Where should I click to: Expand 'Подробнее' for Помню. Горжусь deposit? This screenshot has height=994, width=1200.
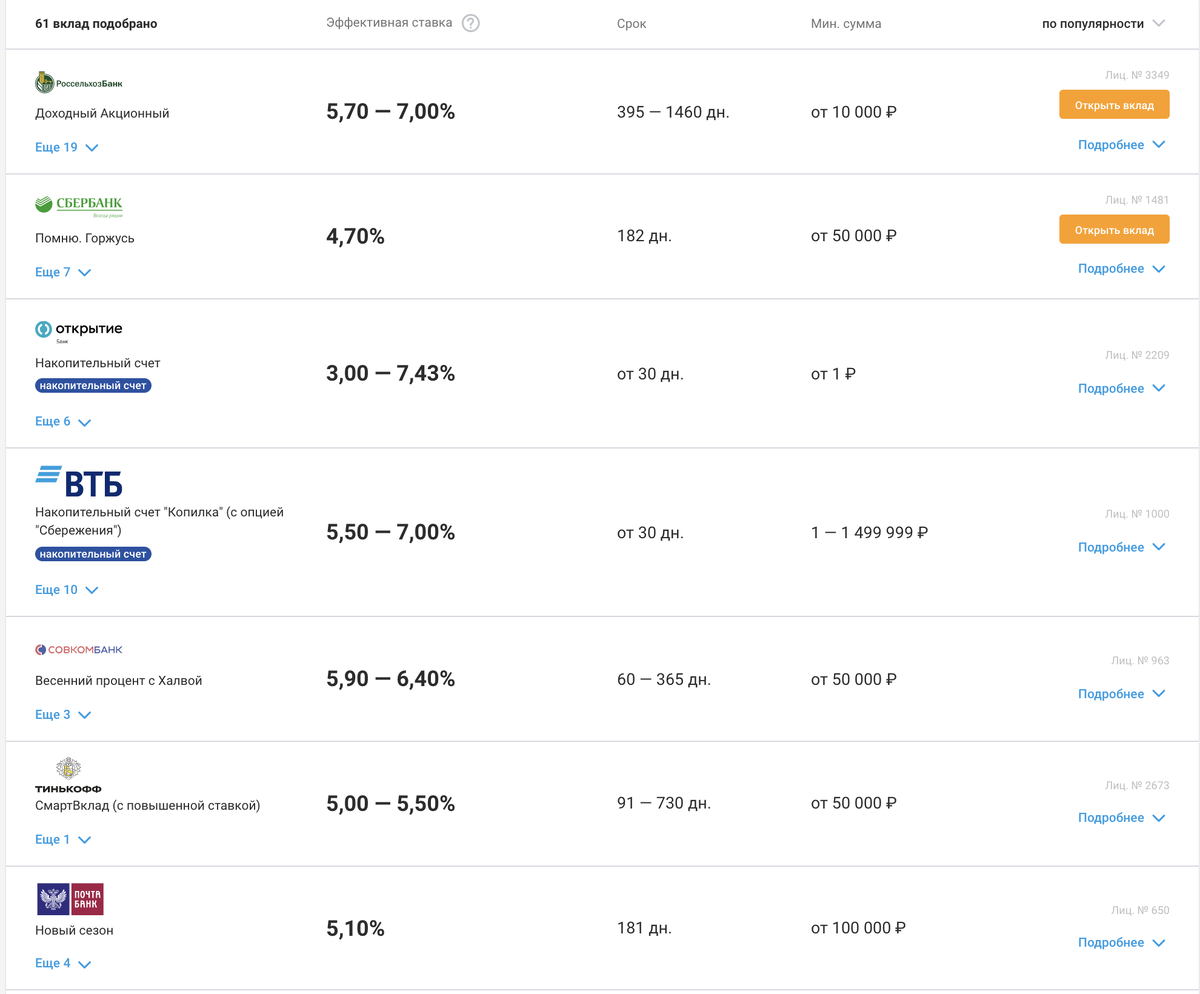tap(1122, 269)
